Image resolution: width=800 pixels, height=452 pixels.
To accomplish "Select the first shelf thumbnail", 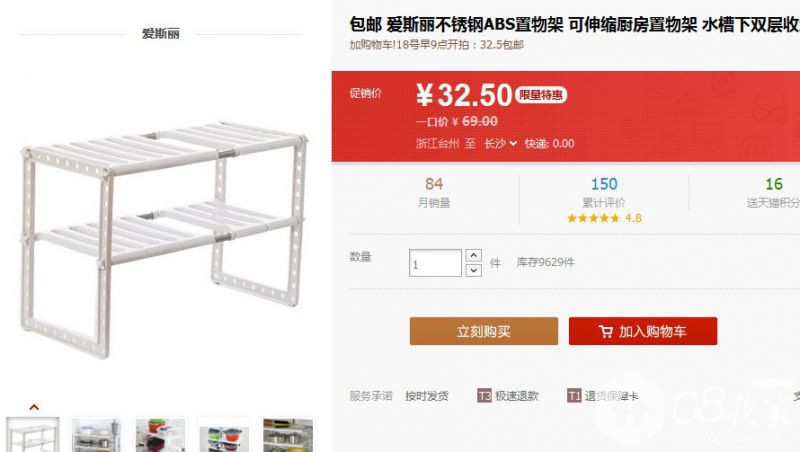I will coord(33,435).
